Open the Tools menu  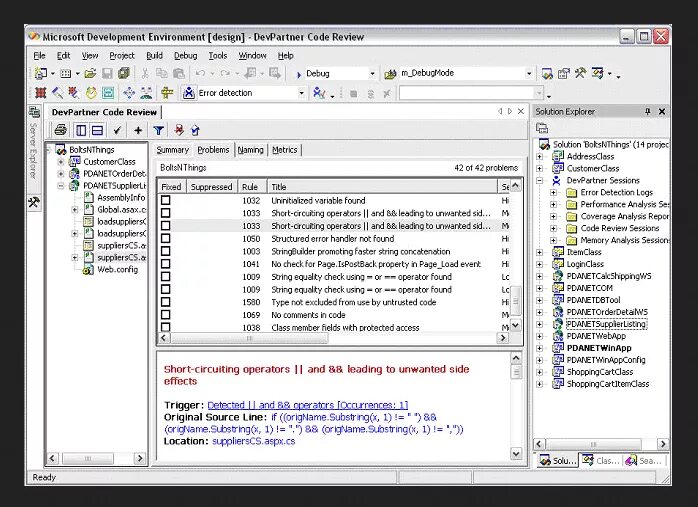(x=218, y=56)
